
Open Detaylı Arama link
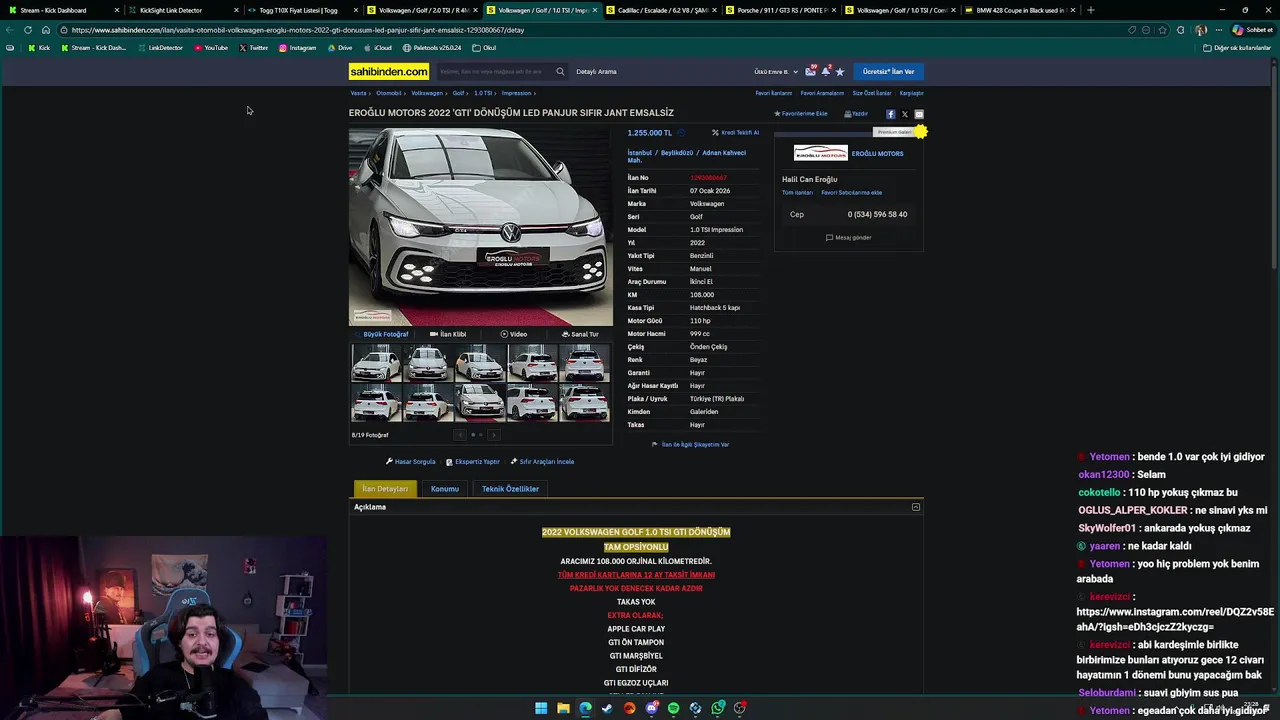(596, 72)
